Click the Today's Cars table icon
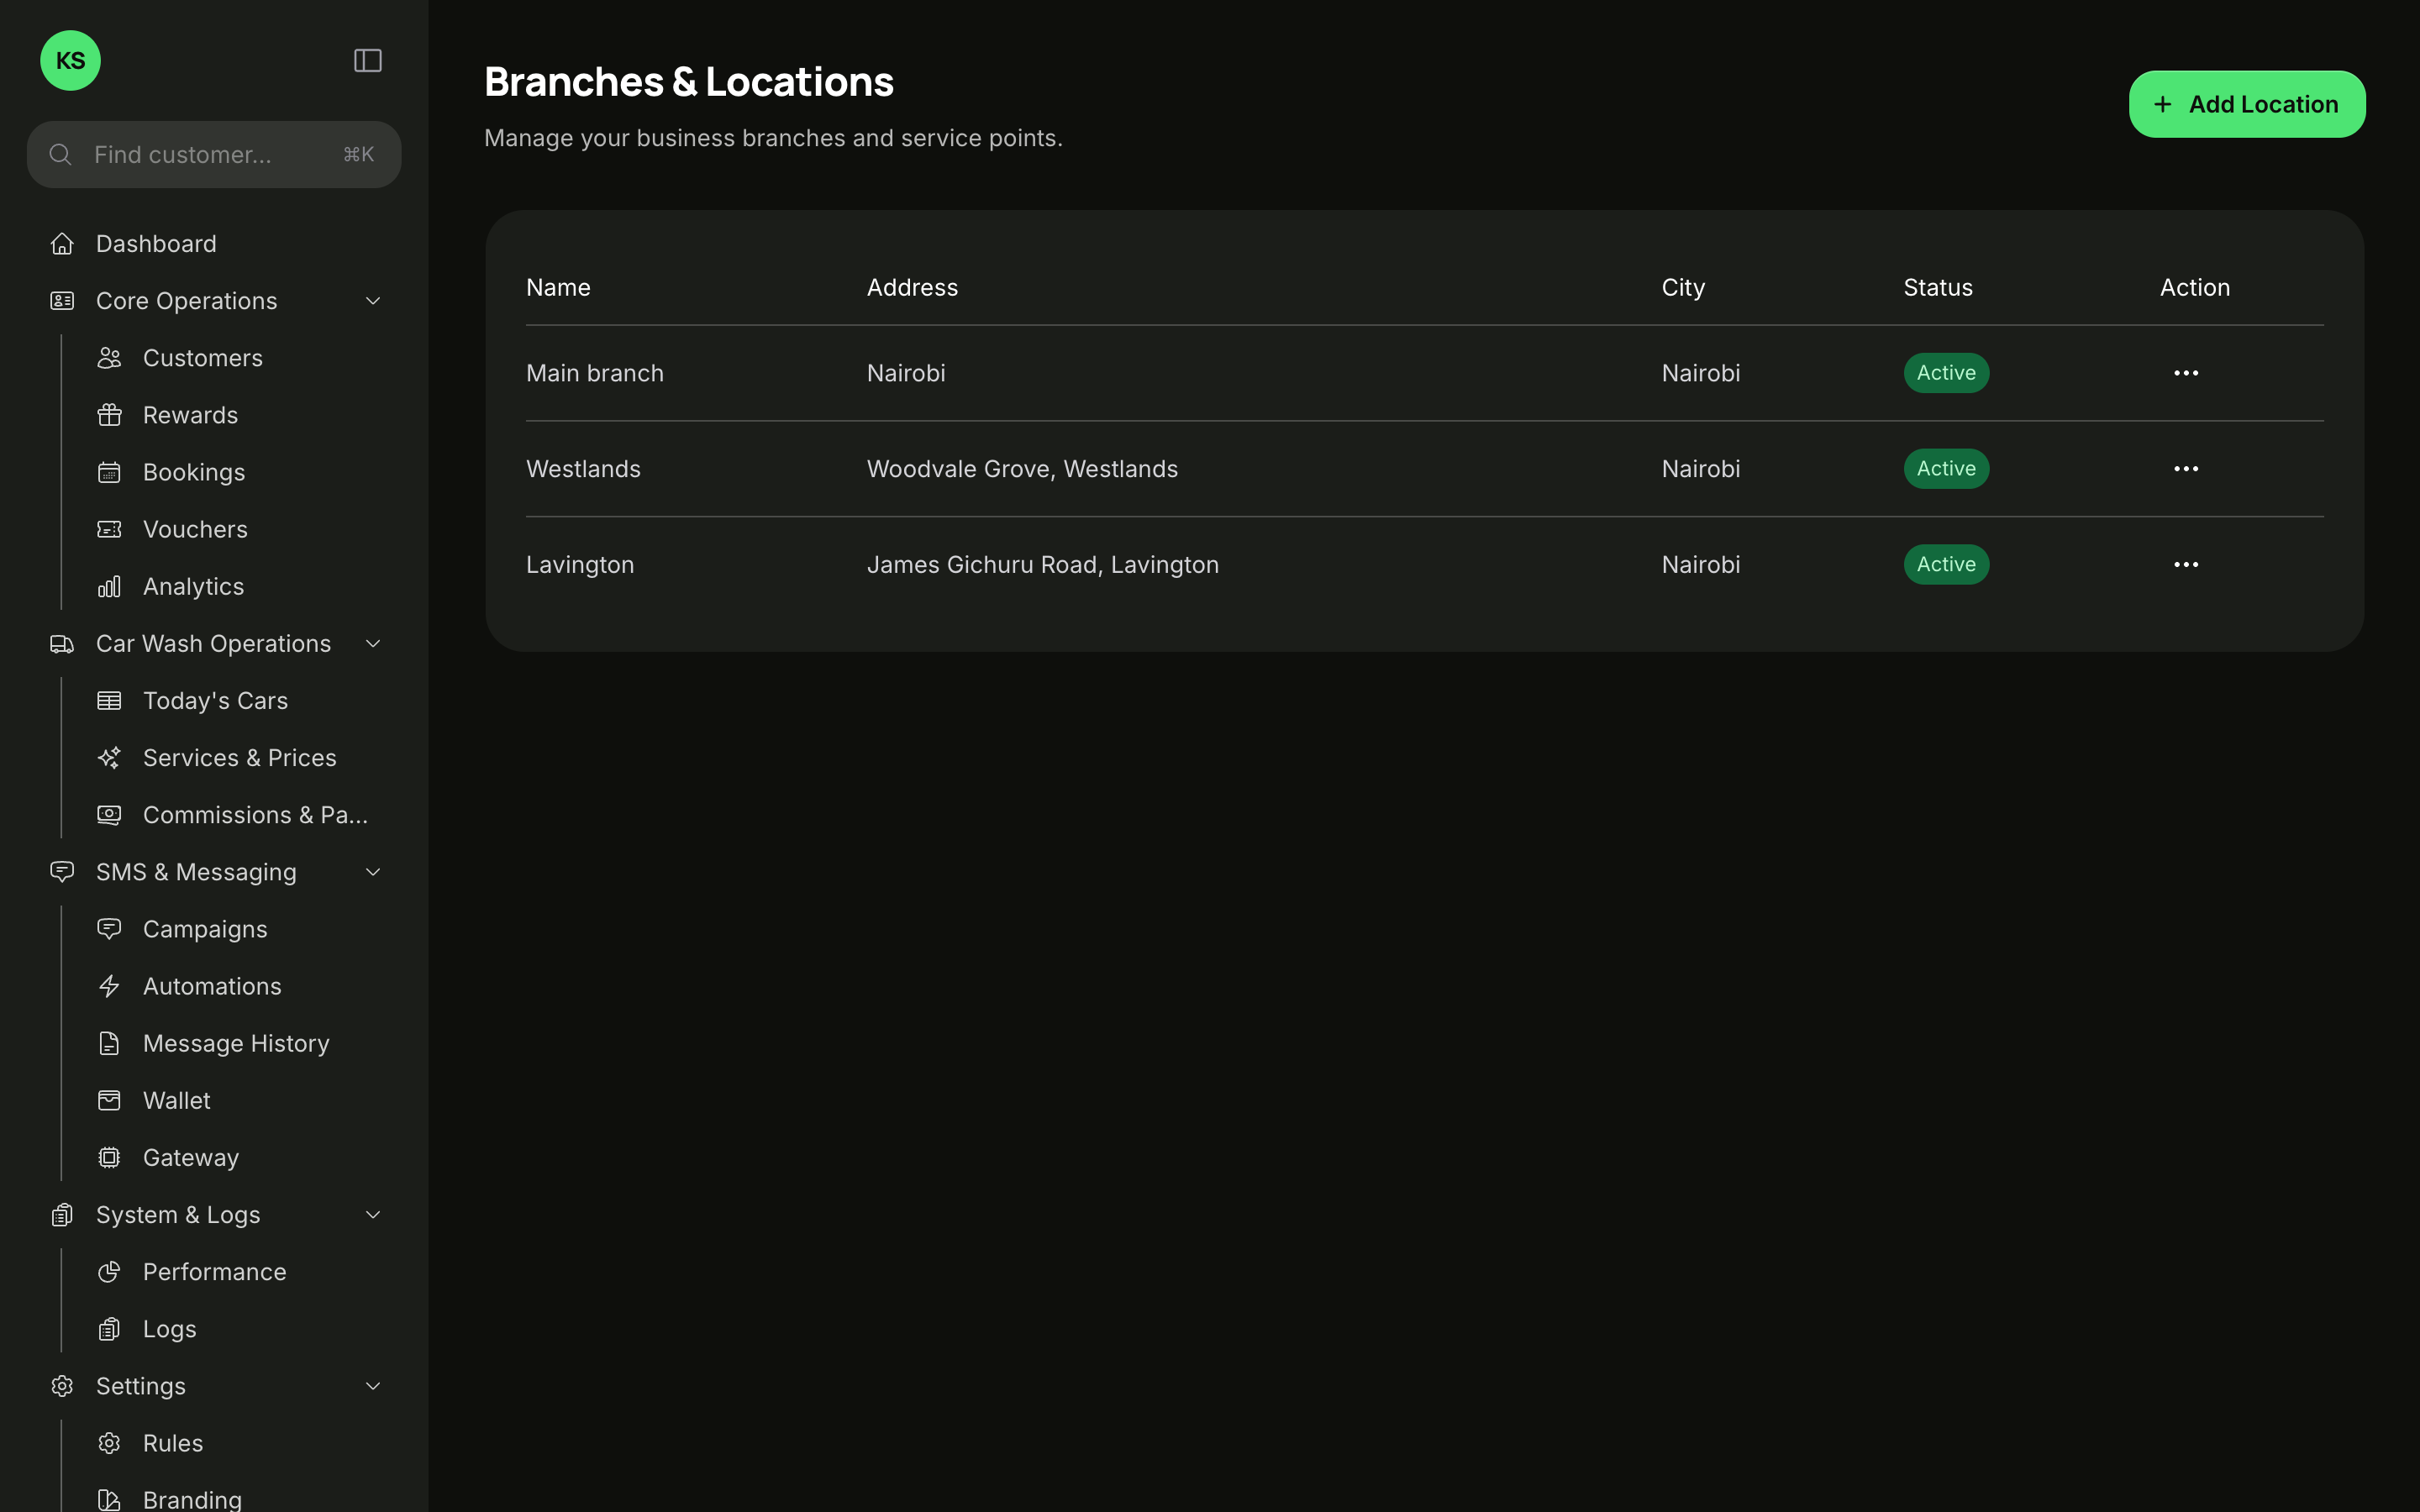 (109, 701)
